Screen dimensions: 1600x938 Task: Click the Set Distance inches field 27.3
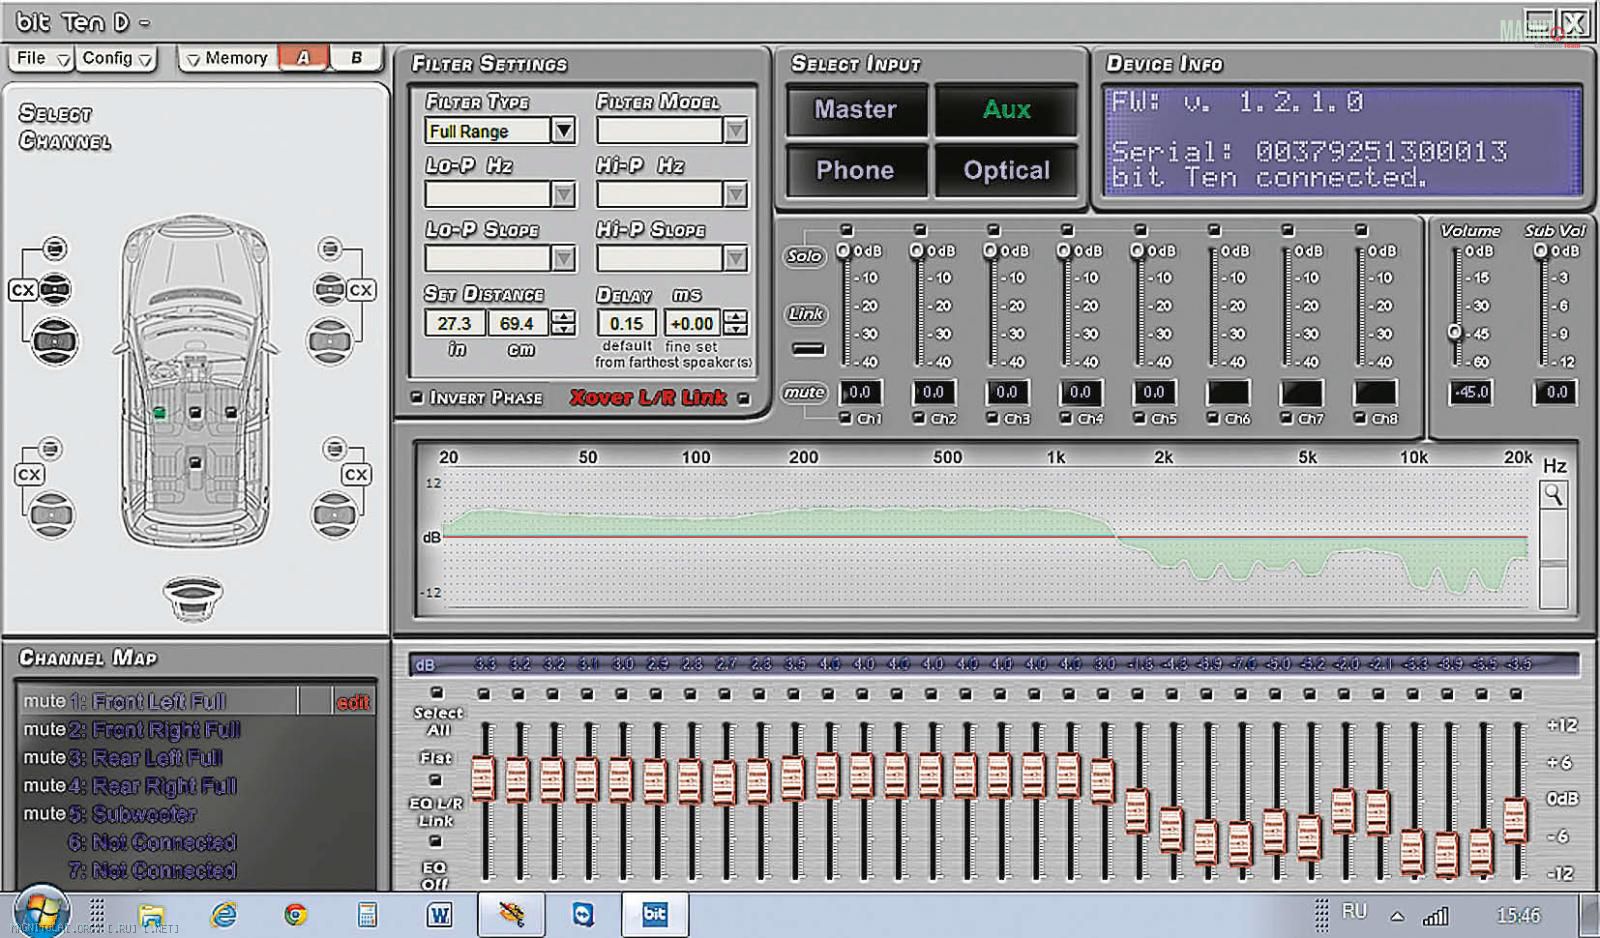(455, 323)
